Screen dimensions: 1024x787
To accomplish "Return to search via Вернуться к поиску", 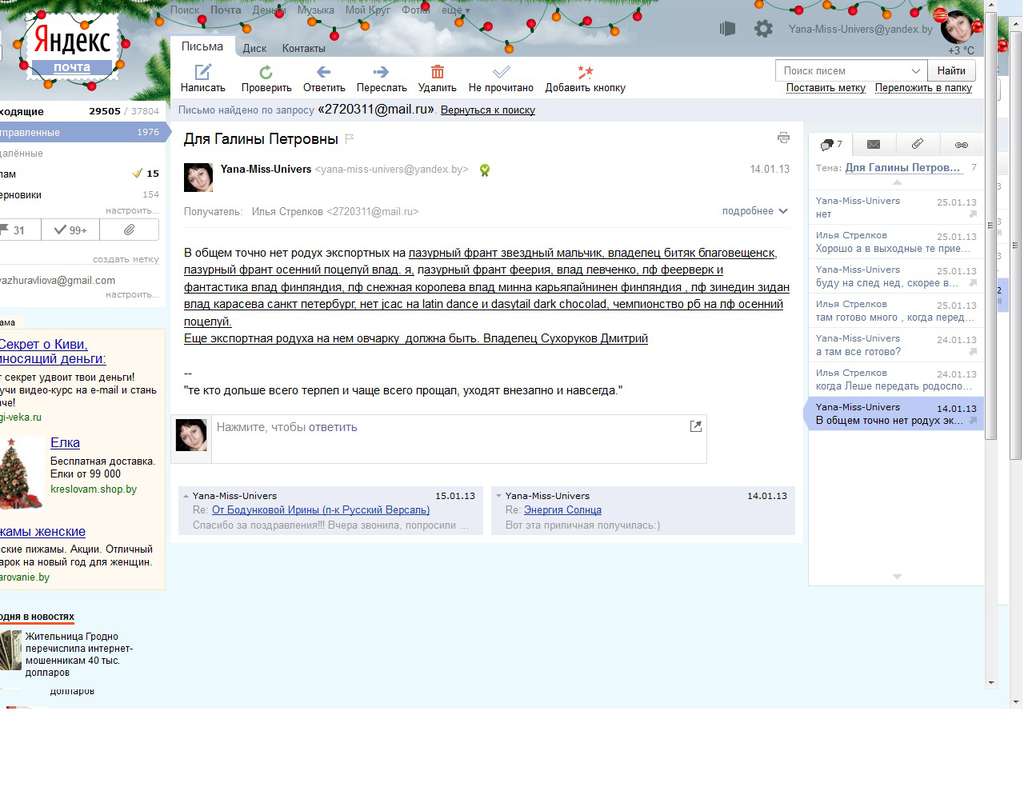I will point(488,110).
